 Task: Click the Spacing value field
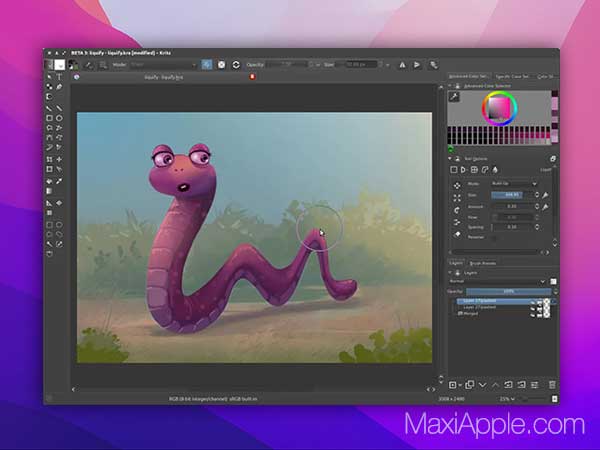click(512, 227)
